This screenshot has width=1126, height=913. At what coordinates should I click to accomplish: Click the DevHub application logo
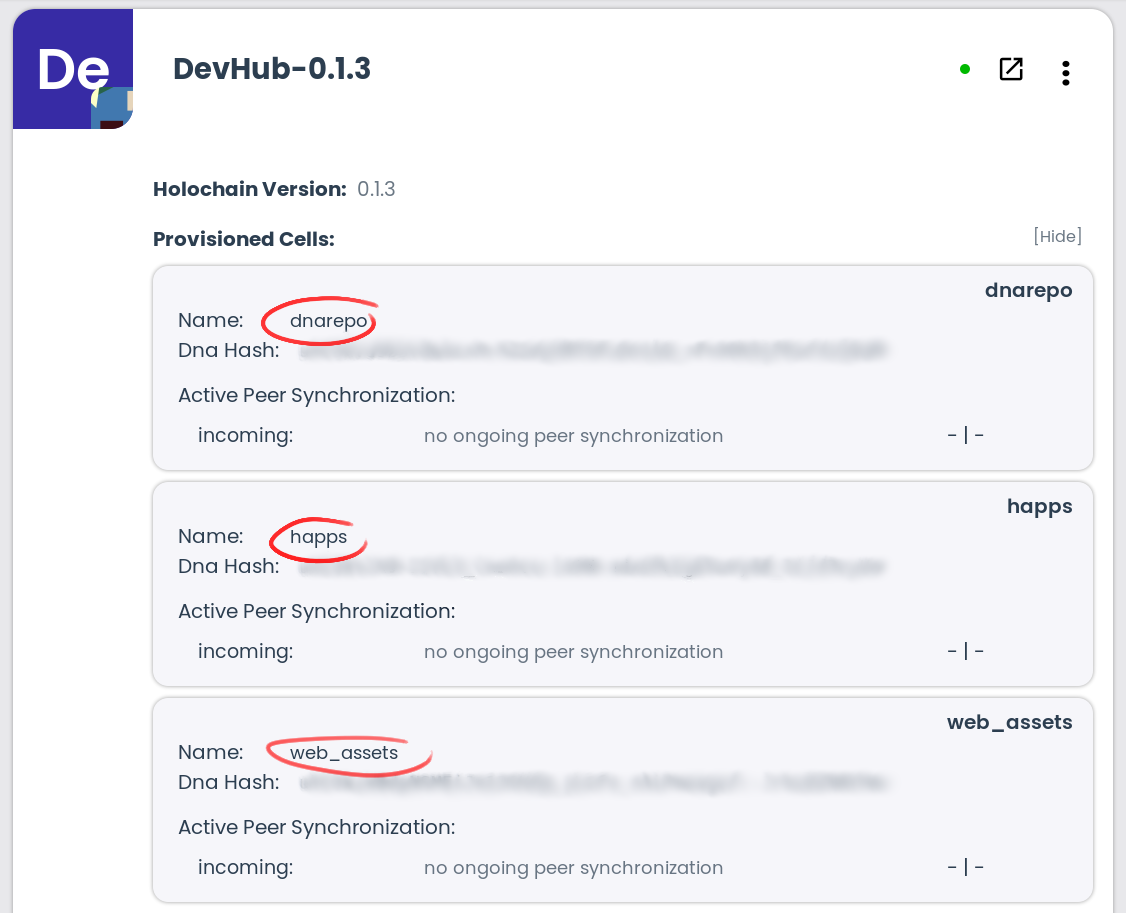[x=71, y=68]
